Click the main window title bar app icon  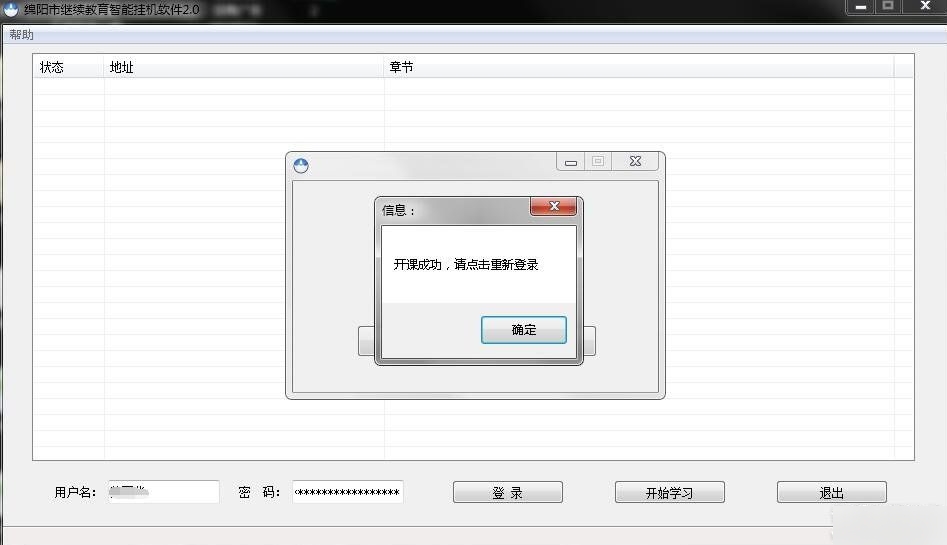pyautogui.click(x=11, y=8)
